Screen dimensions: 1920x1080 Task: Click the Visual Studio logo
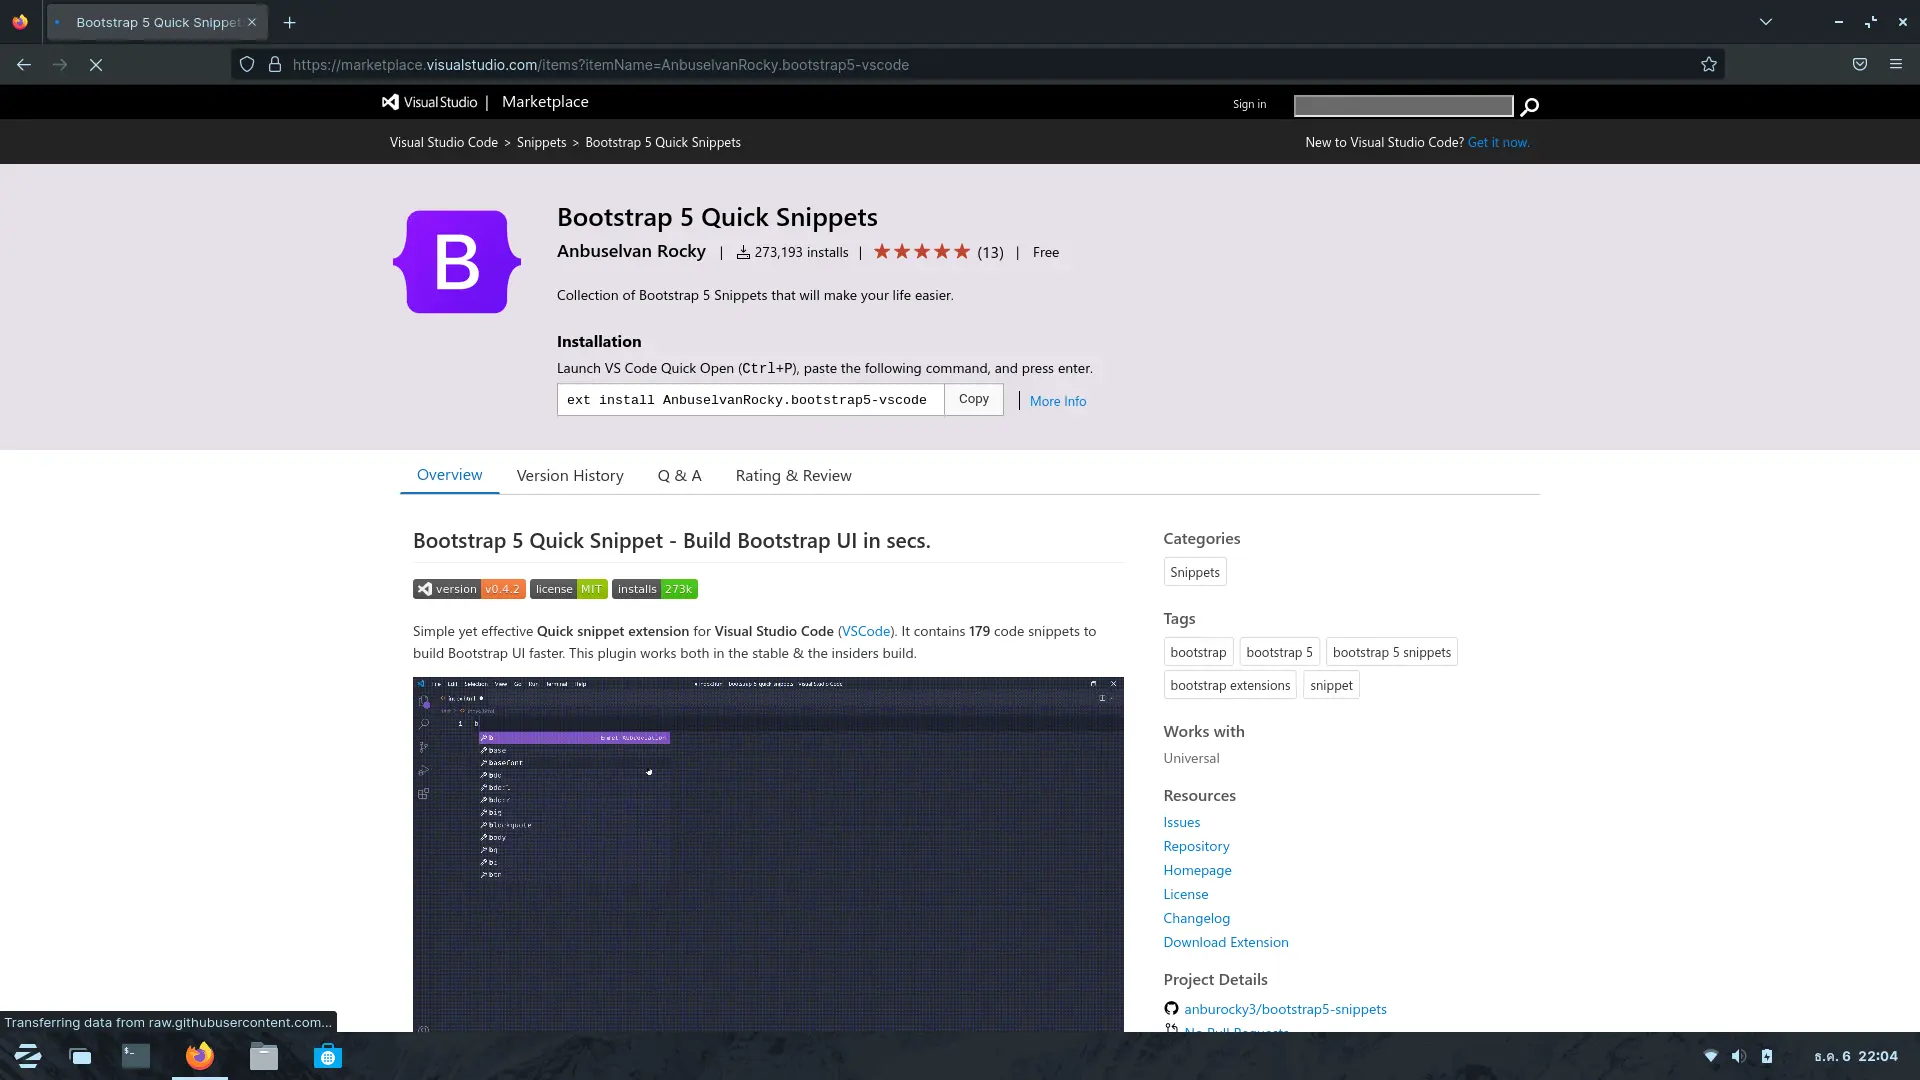click(x=430, y=102)
